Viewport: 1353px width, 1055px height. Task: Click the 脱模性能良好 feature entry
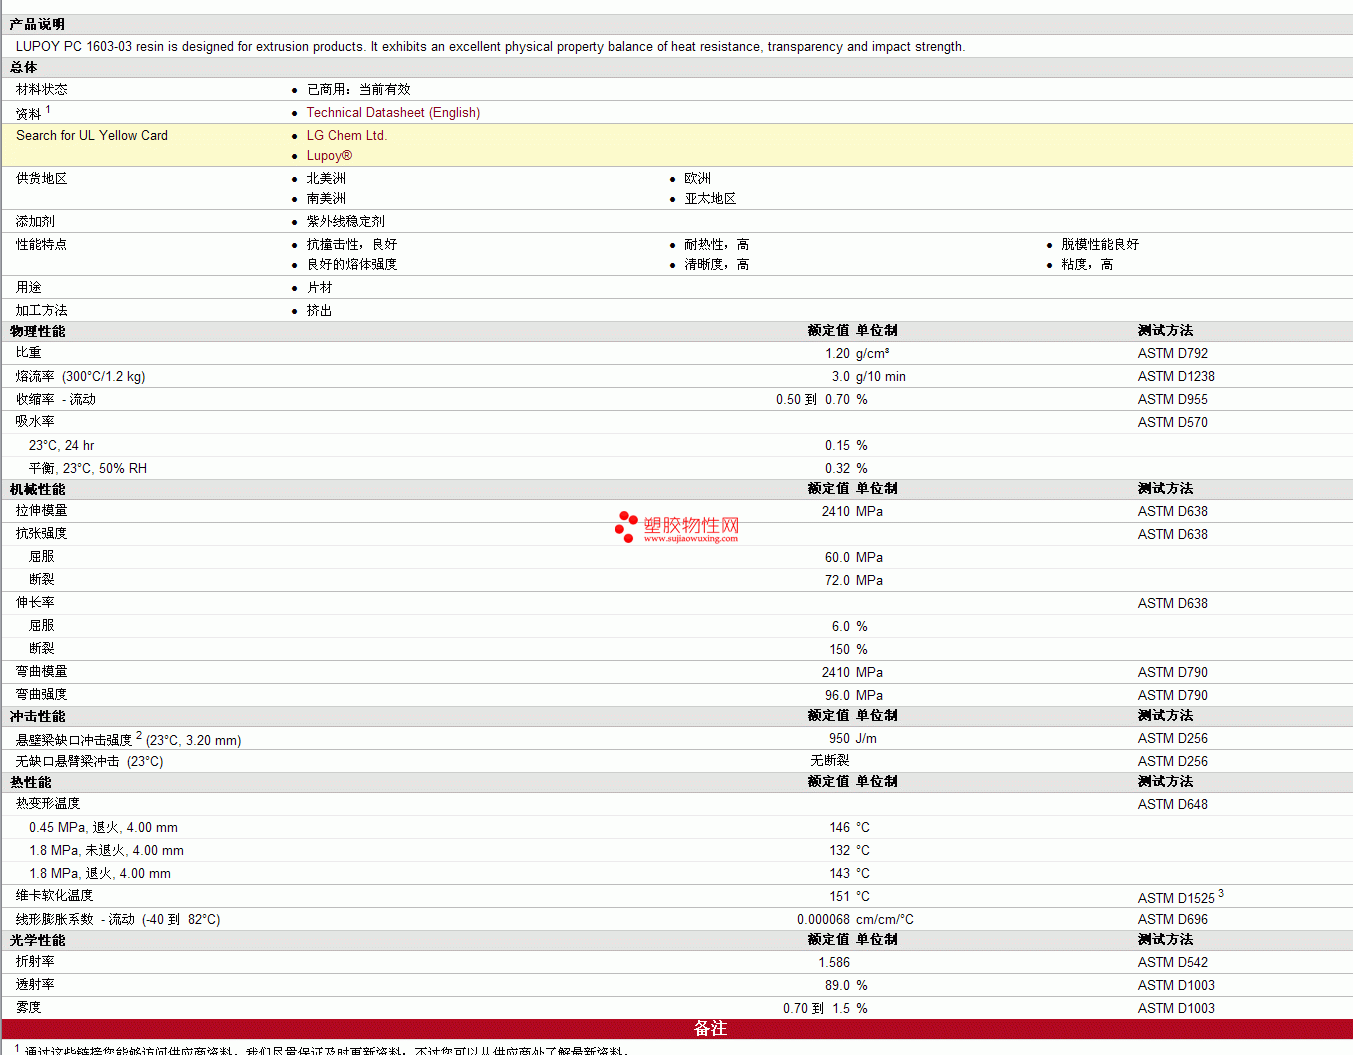pyautogui.click(x=1100, y=245)
